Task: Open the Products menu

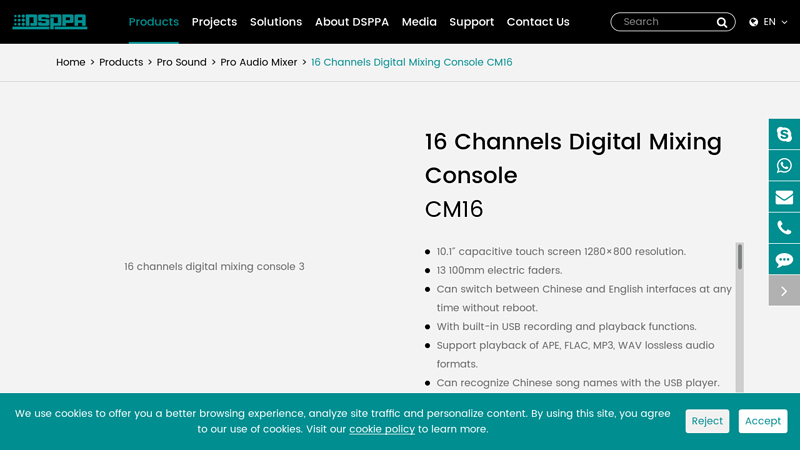Action: point(154,22)
